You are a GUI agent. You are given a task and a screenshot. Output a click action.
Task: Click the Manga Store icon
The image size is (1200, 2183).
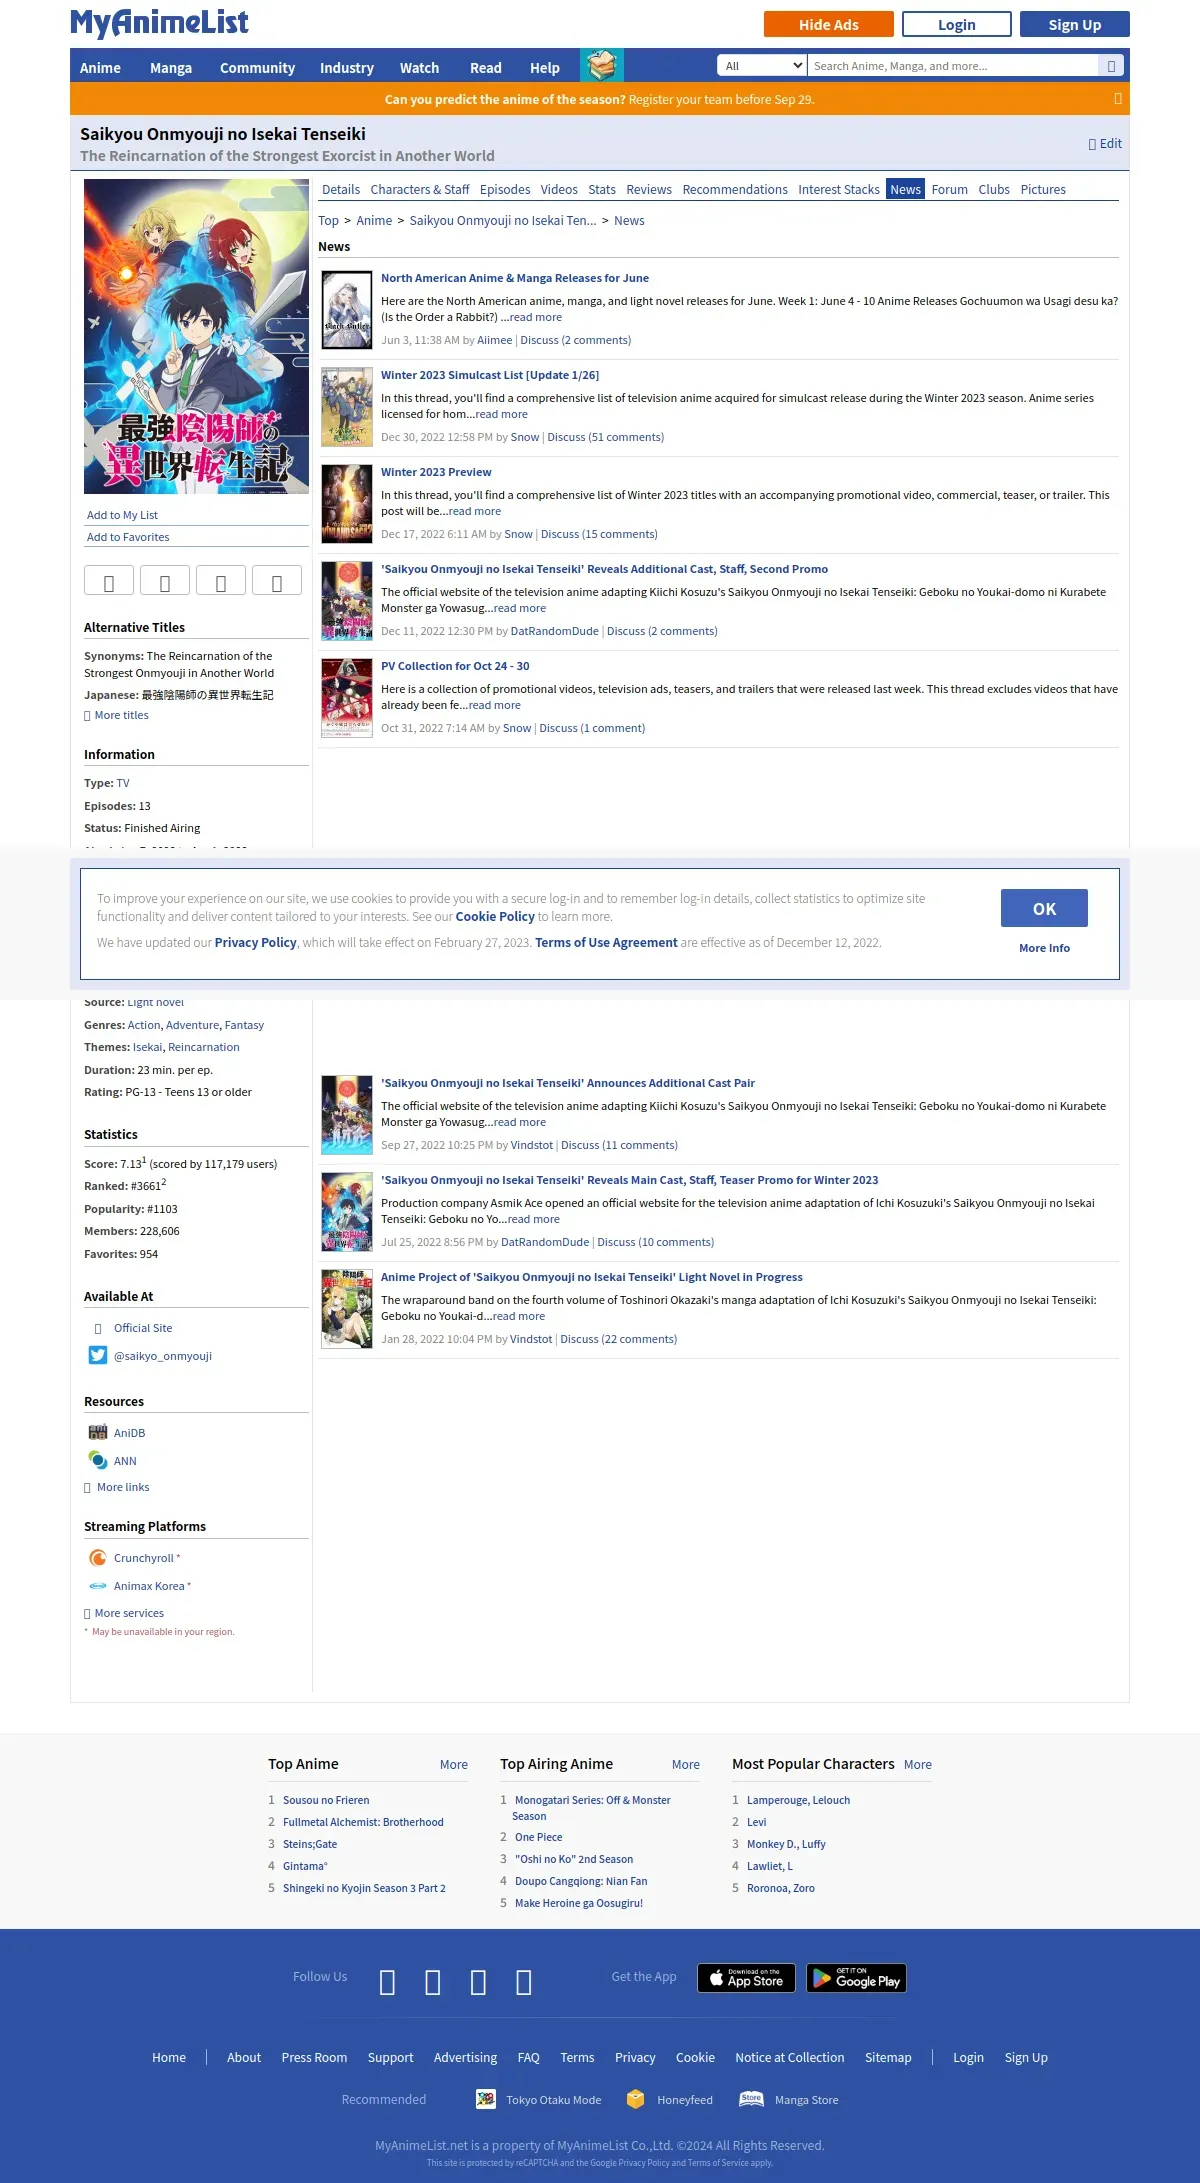coord(751,2099)
